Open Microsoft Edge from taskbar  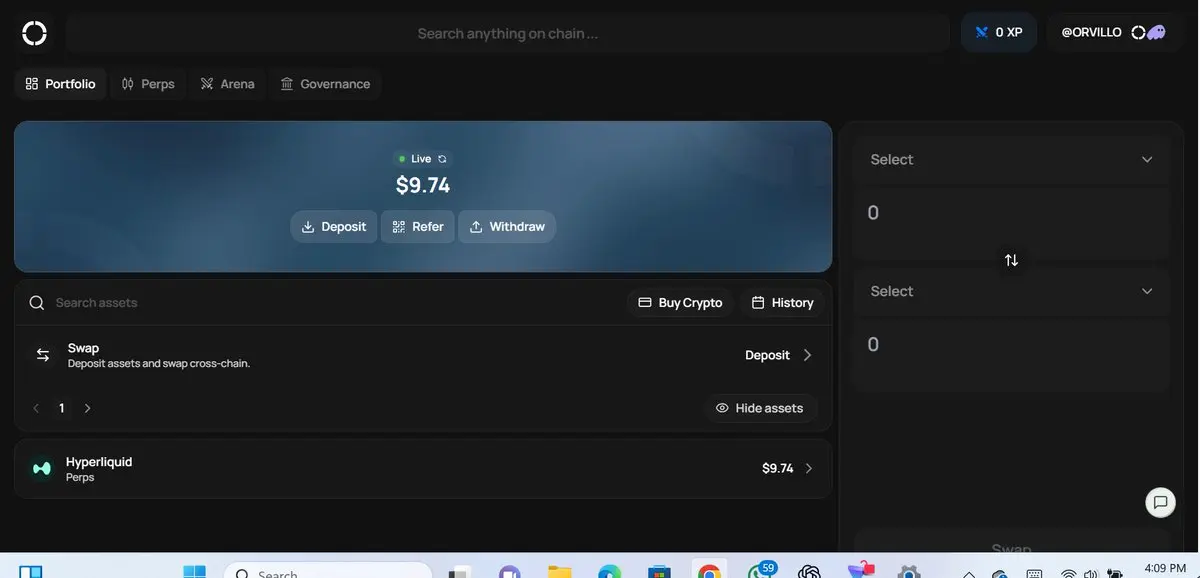coord(609,572)
